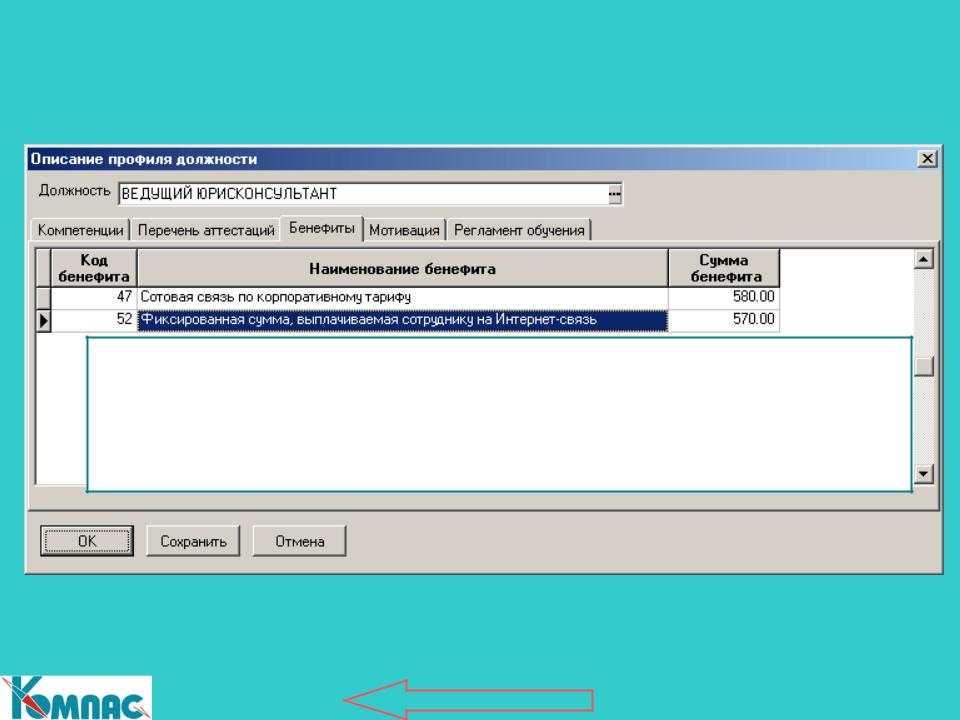The width and height of the screenshot is (960, 720).
Task: Click the Код бенефита column header
Action: [94, 268]
